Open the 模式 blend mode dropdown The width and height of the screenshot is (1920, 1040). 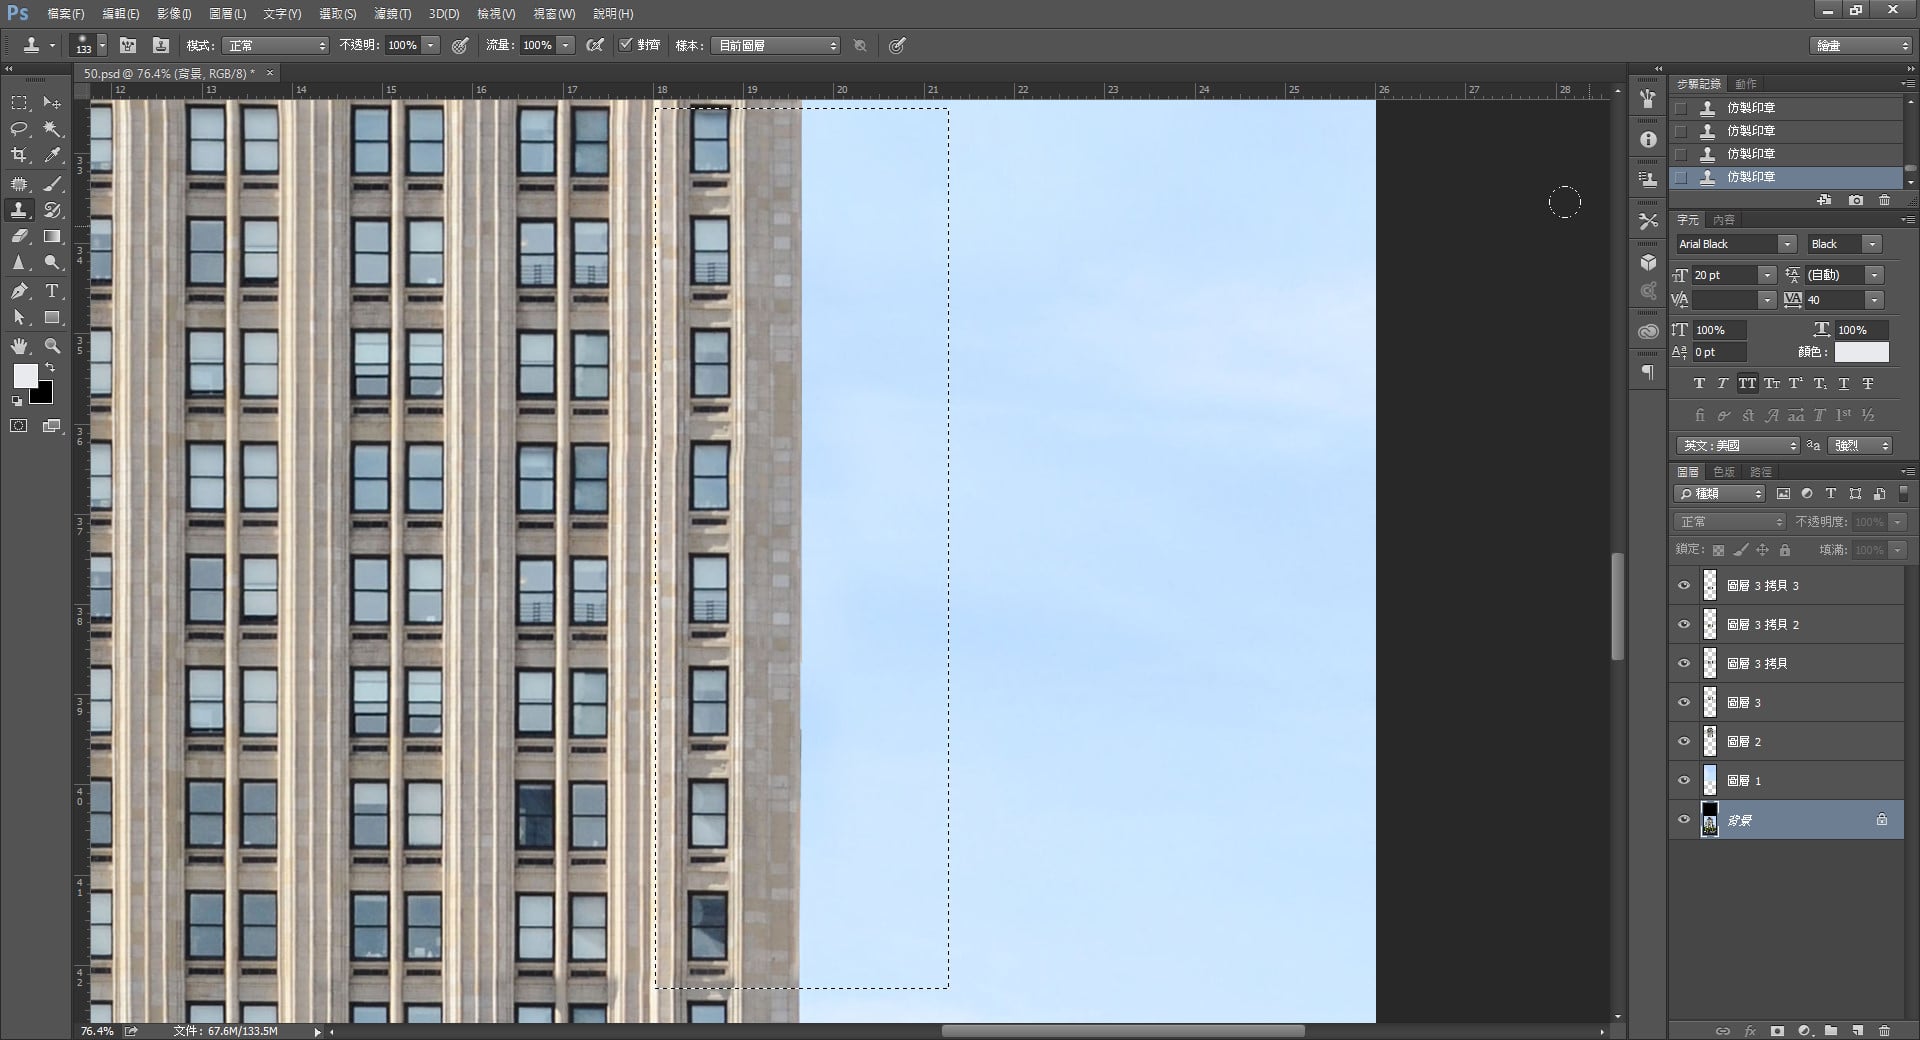point(276,46)
